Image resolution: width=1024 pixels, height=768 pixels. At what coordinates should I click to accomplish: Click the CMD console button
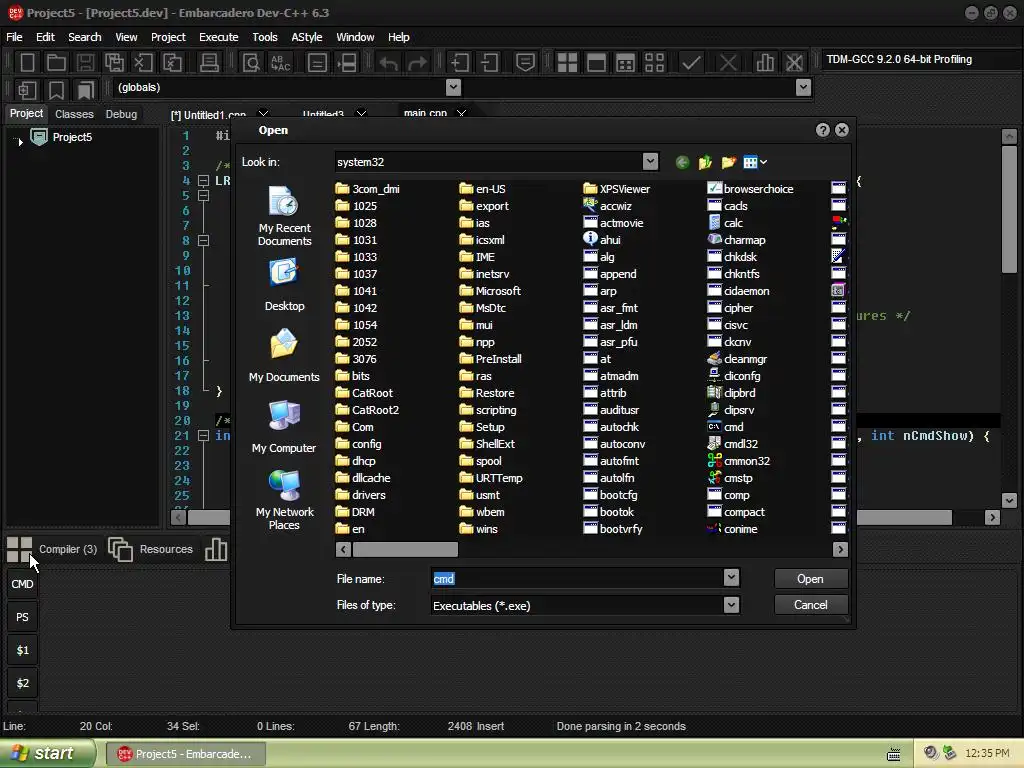(x=22, y=584)
